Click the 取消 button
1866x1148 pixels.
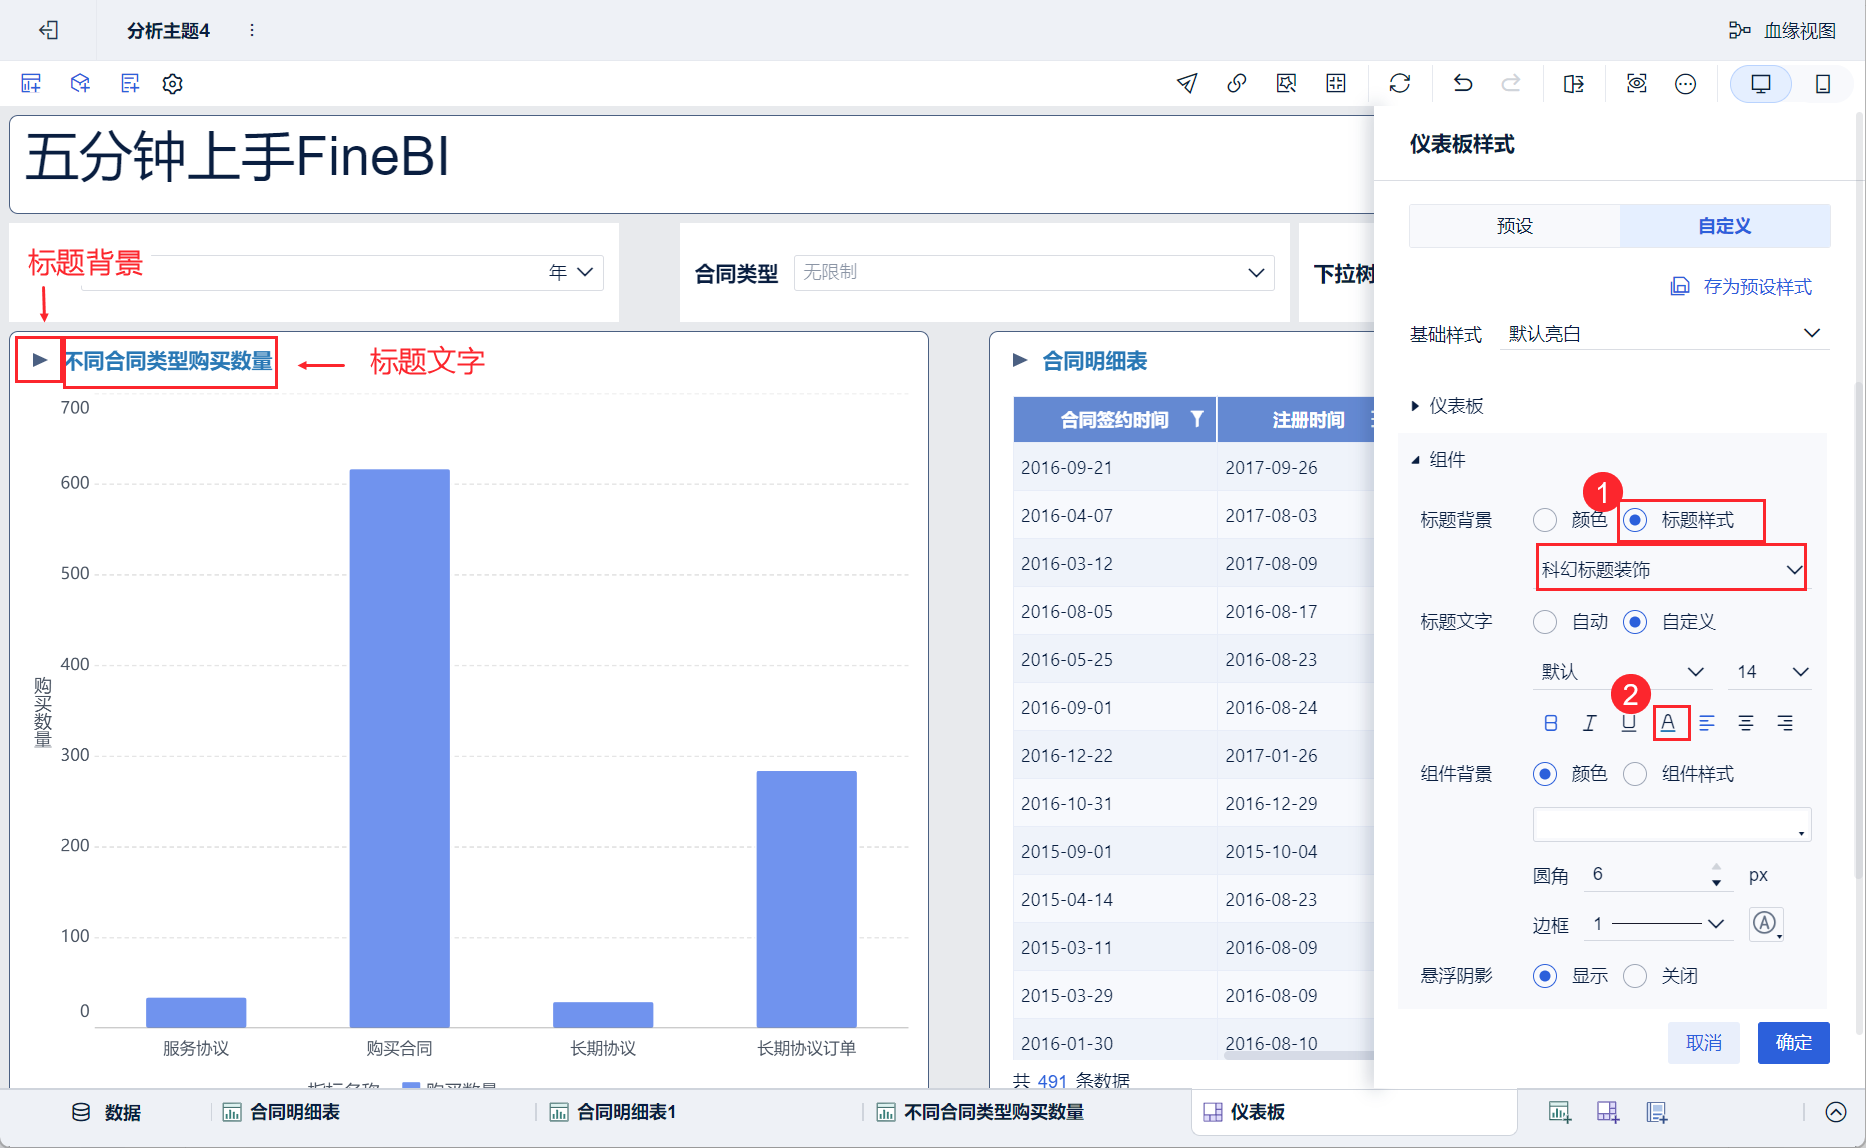[x=1704, y=1043]
